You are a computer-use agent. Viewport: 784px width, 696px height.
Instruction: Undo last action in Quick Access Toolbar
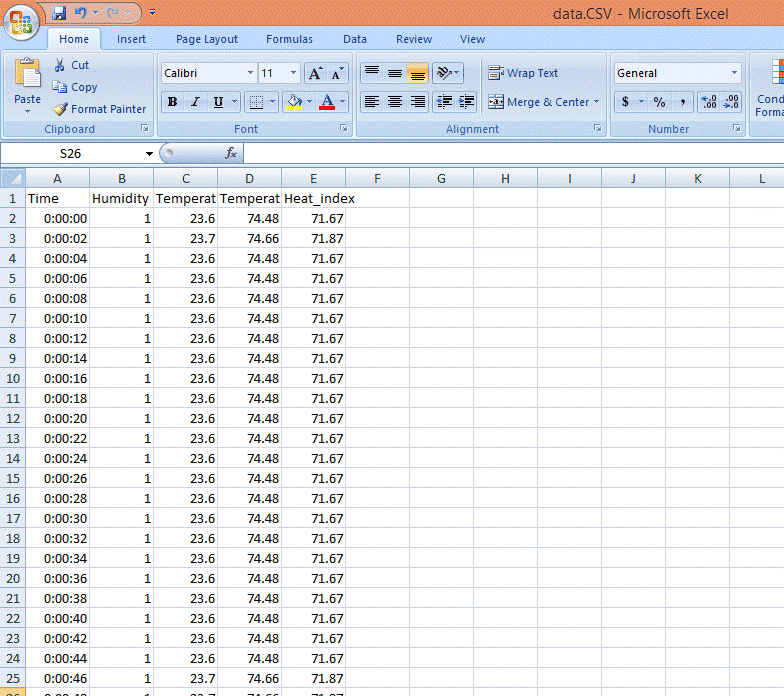(x=80, y=13)
